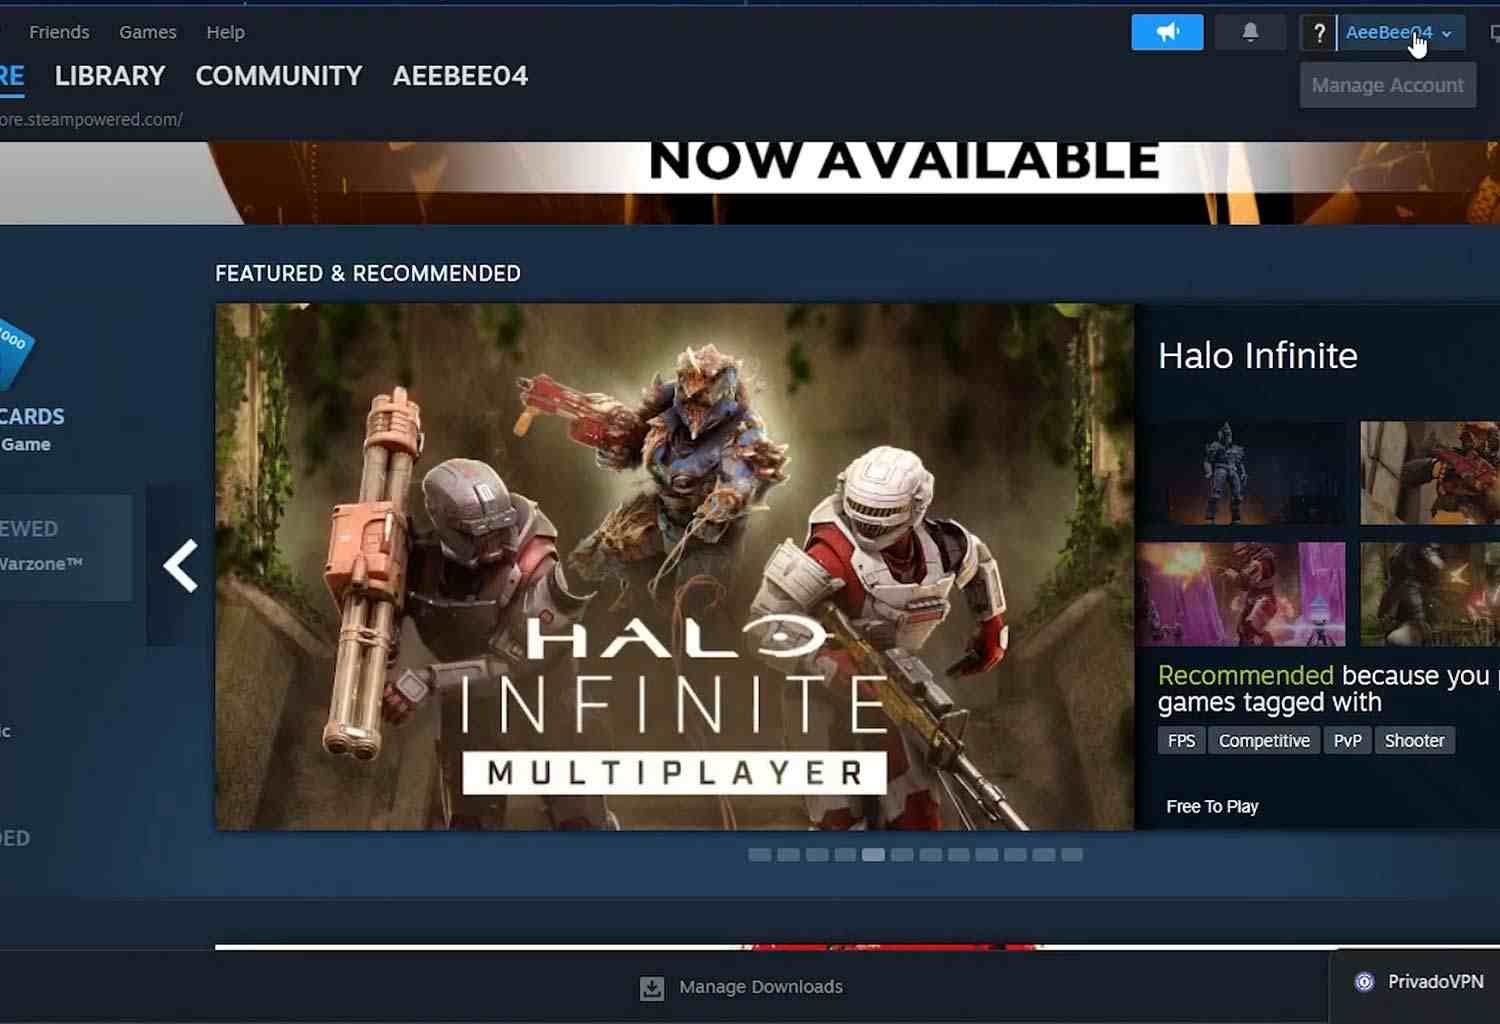View the top-left Halo Infinite screenshot thumbnail
This screenshot has width=1500, height=1024.
(1241, 473)
